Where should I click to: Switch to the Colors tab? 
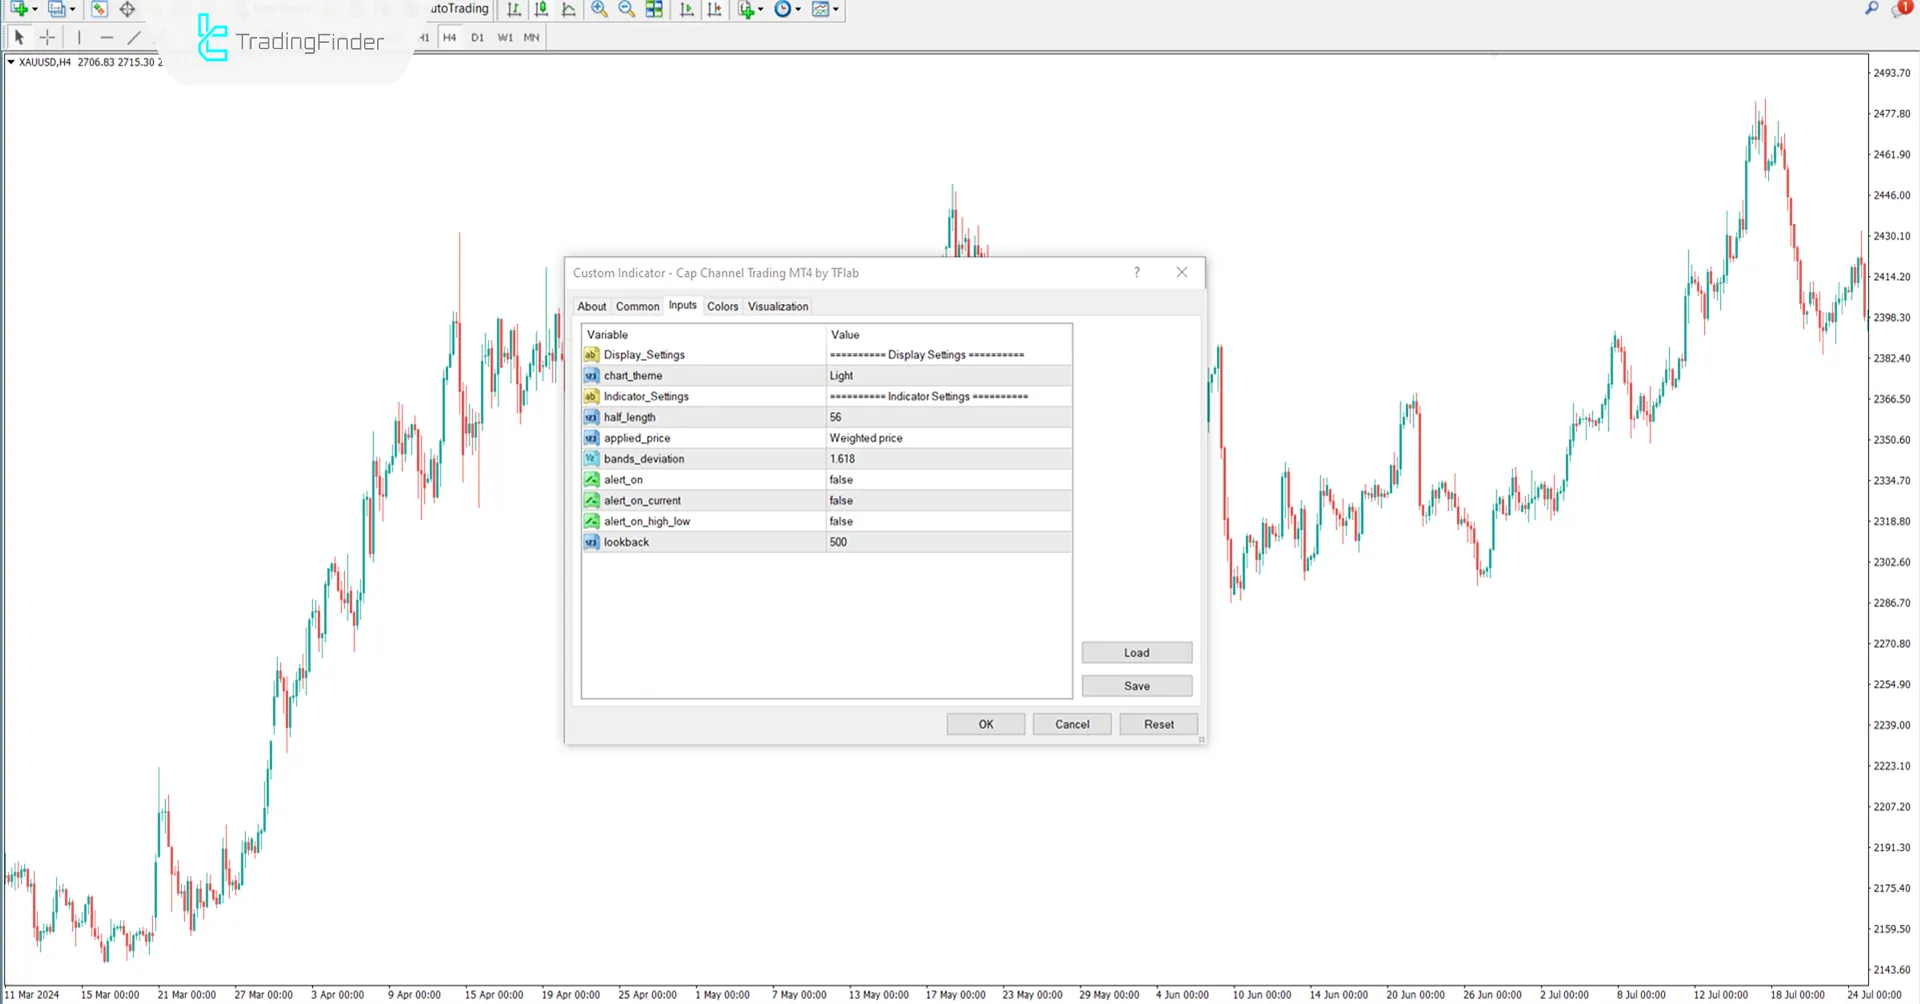coord(722,306)
